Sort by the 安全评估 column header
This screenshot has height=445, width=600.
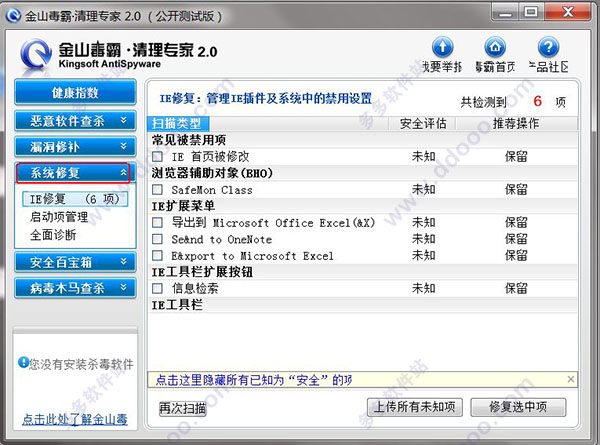[423, 124]
